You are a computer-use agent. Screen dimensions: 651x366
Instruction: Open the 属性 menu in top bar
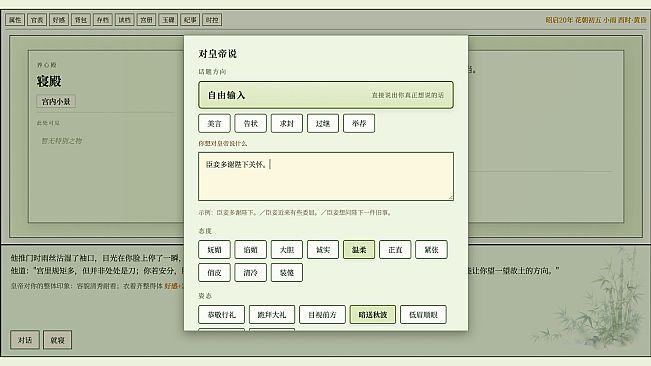pos(15,20)
